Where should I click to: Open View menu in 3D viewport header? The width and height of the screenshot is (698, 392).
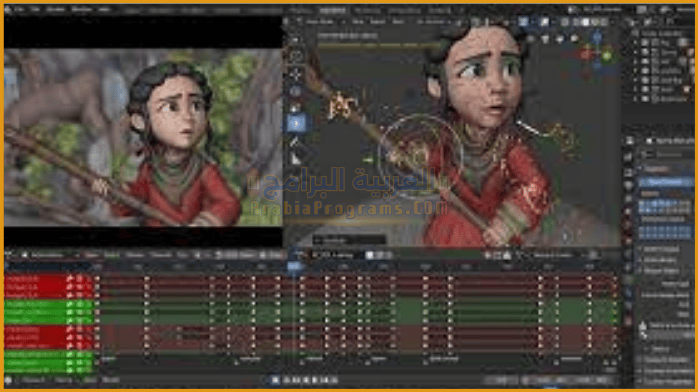pyautogui.click(x=358, y=21)
